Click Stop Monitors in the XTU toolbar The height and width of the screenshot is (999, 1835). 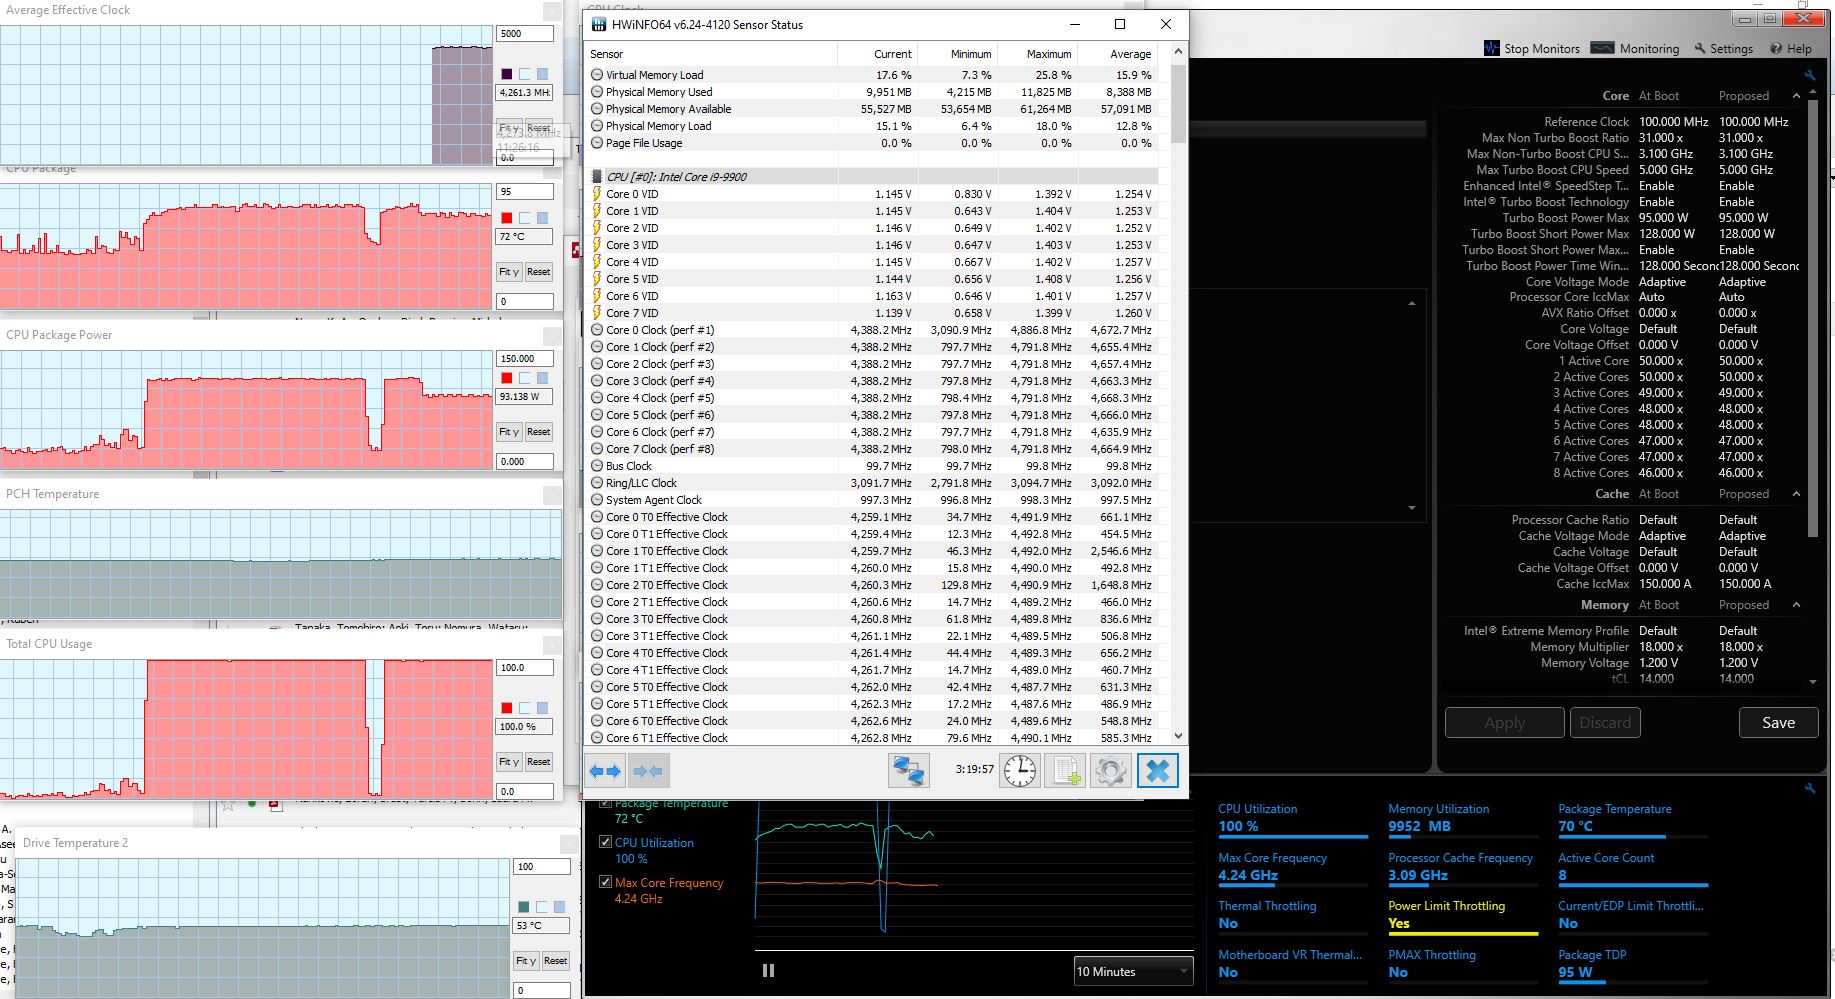click(x=1532, y=48)
